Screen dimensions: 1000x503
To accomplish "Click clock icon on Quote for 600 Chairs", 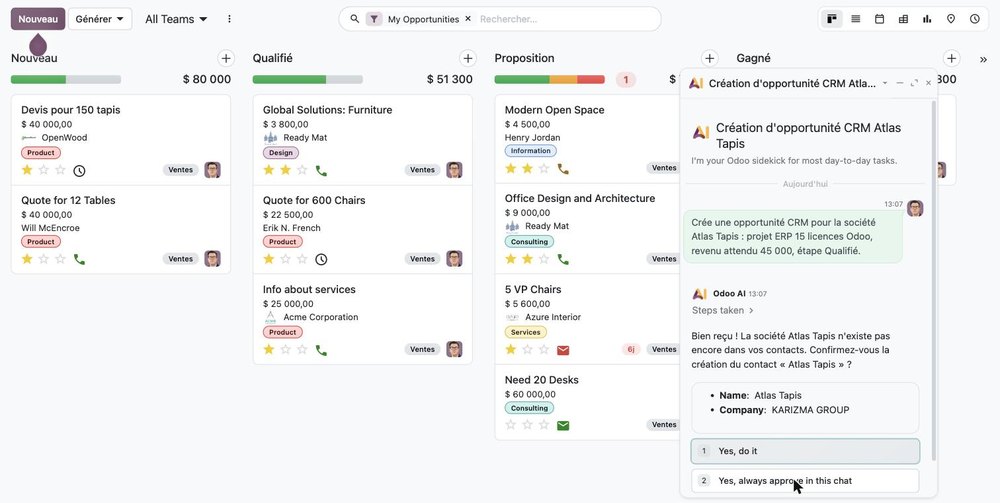I will pos(321,259).
